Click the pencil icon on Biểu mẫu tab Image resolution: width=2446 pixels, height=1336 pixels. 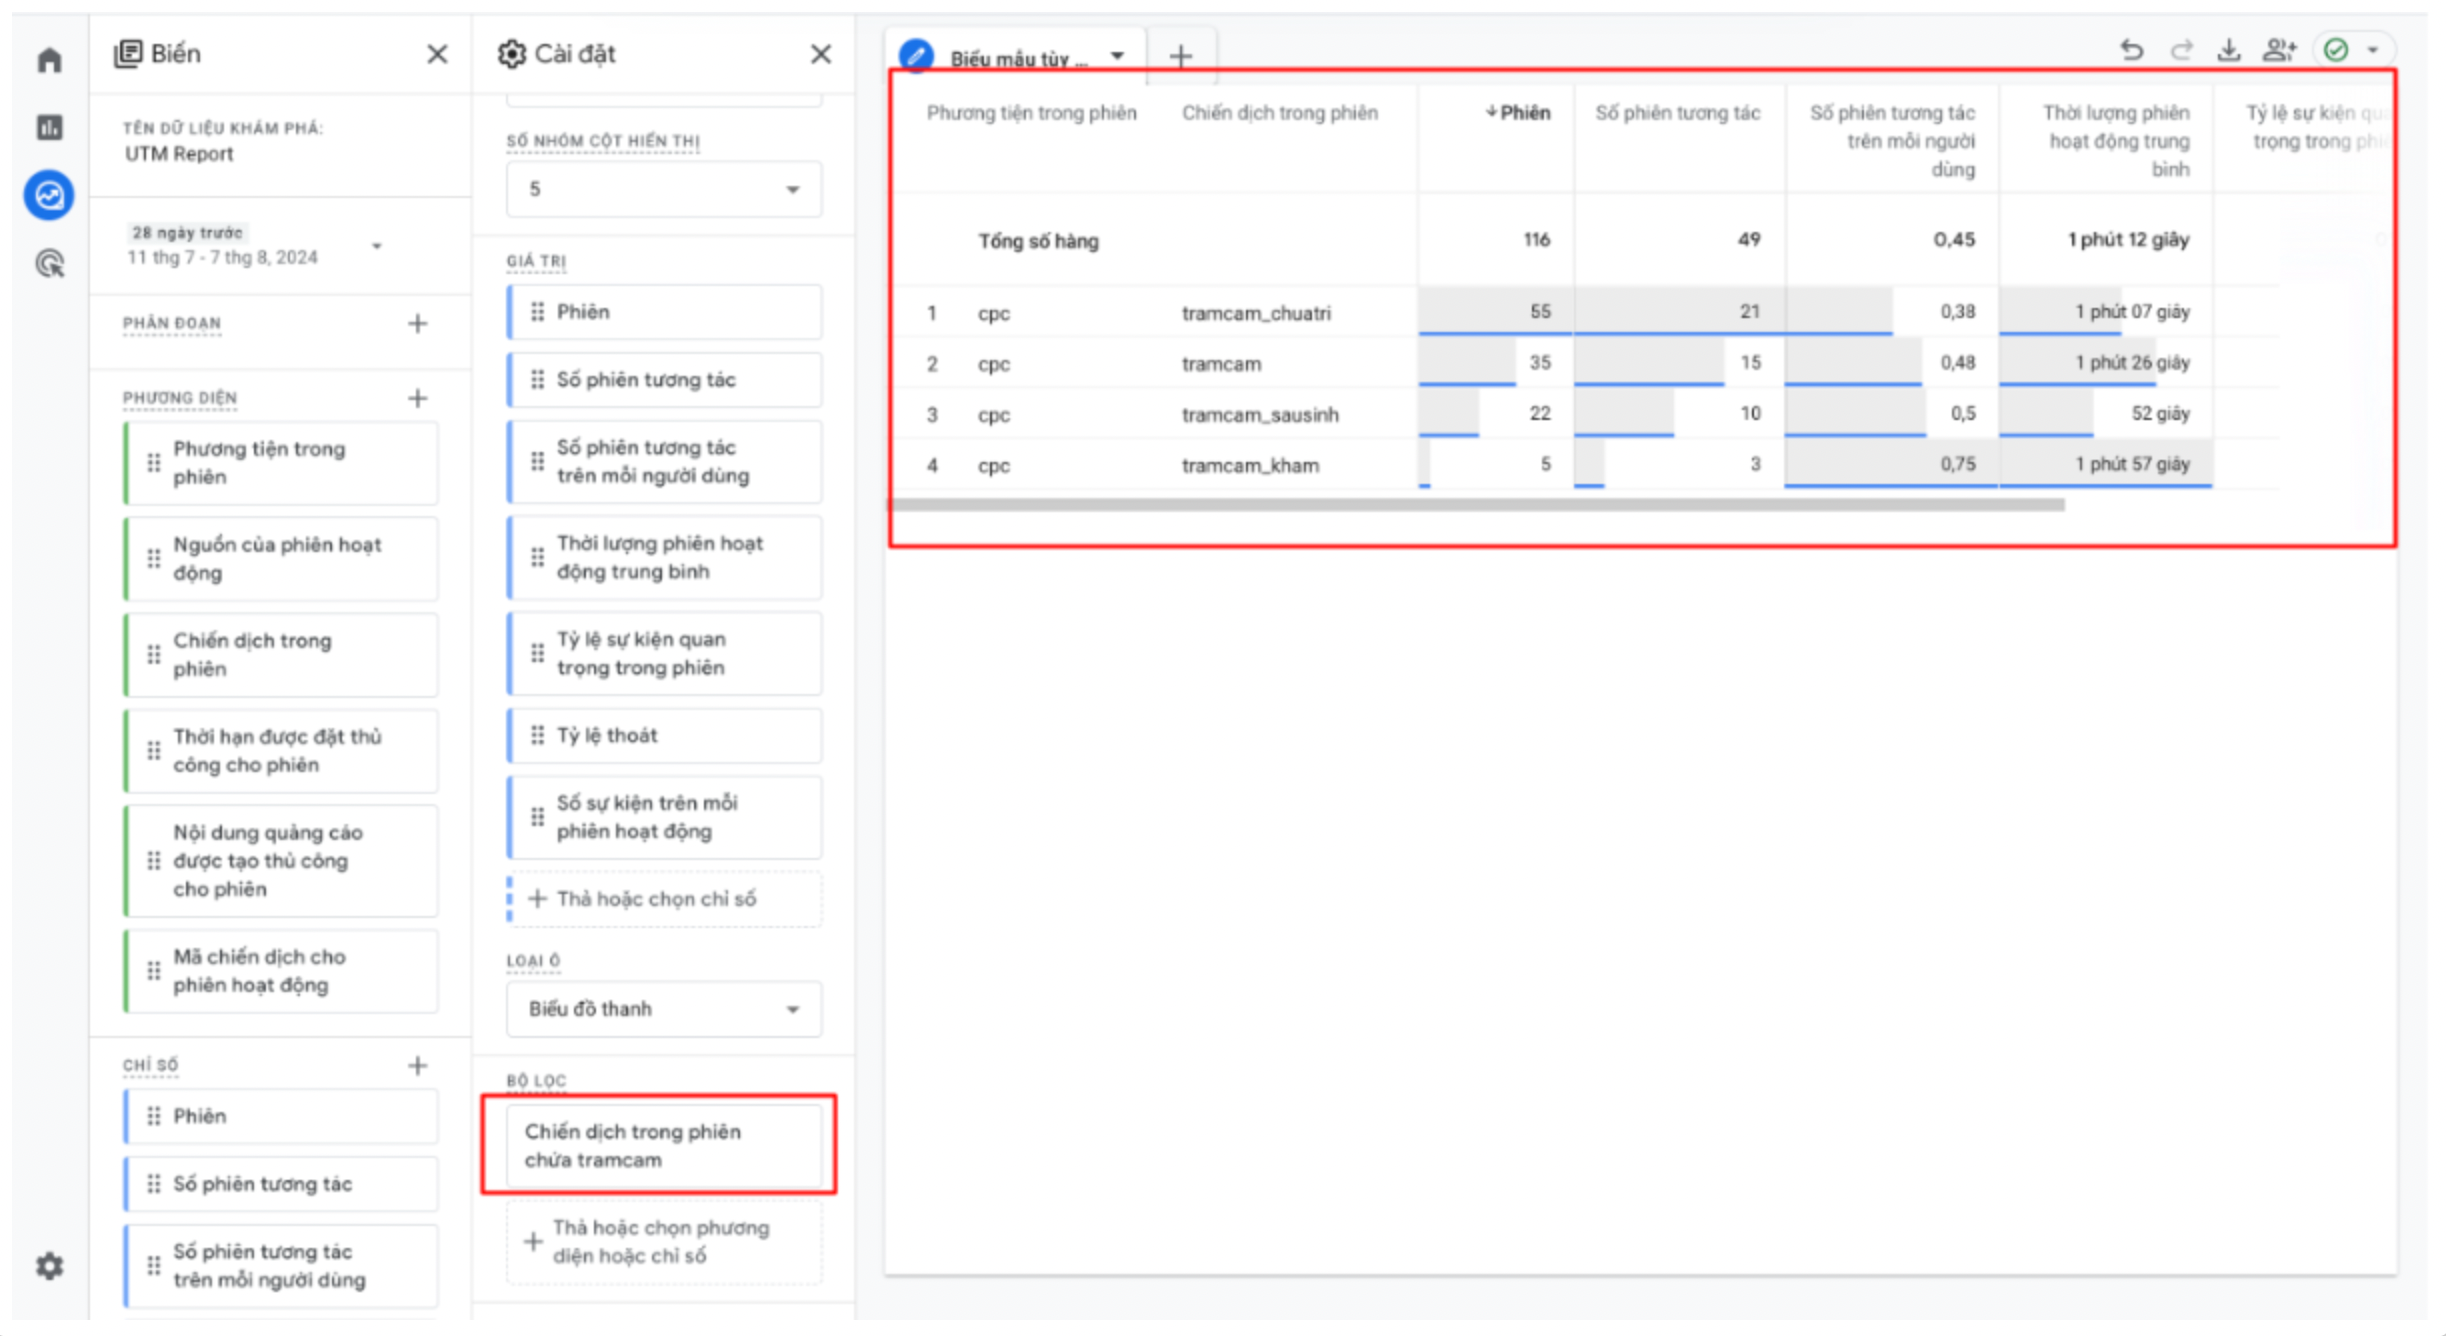coord(916,56)
